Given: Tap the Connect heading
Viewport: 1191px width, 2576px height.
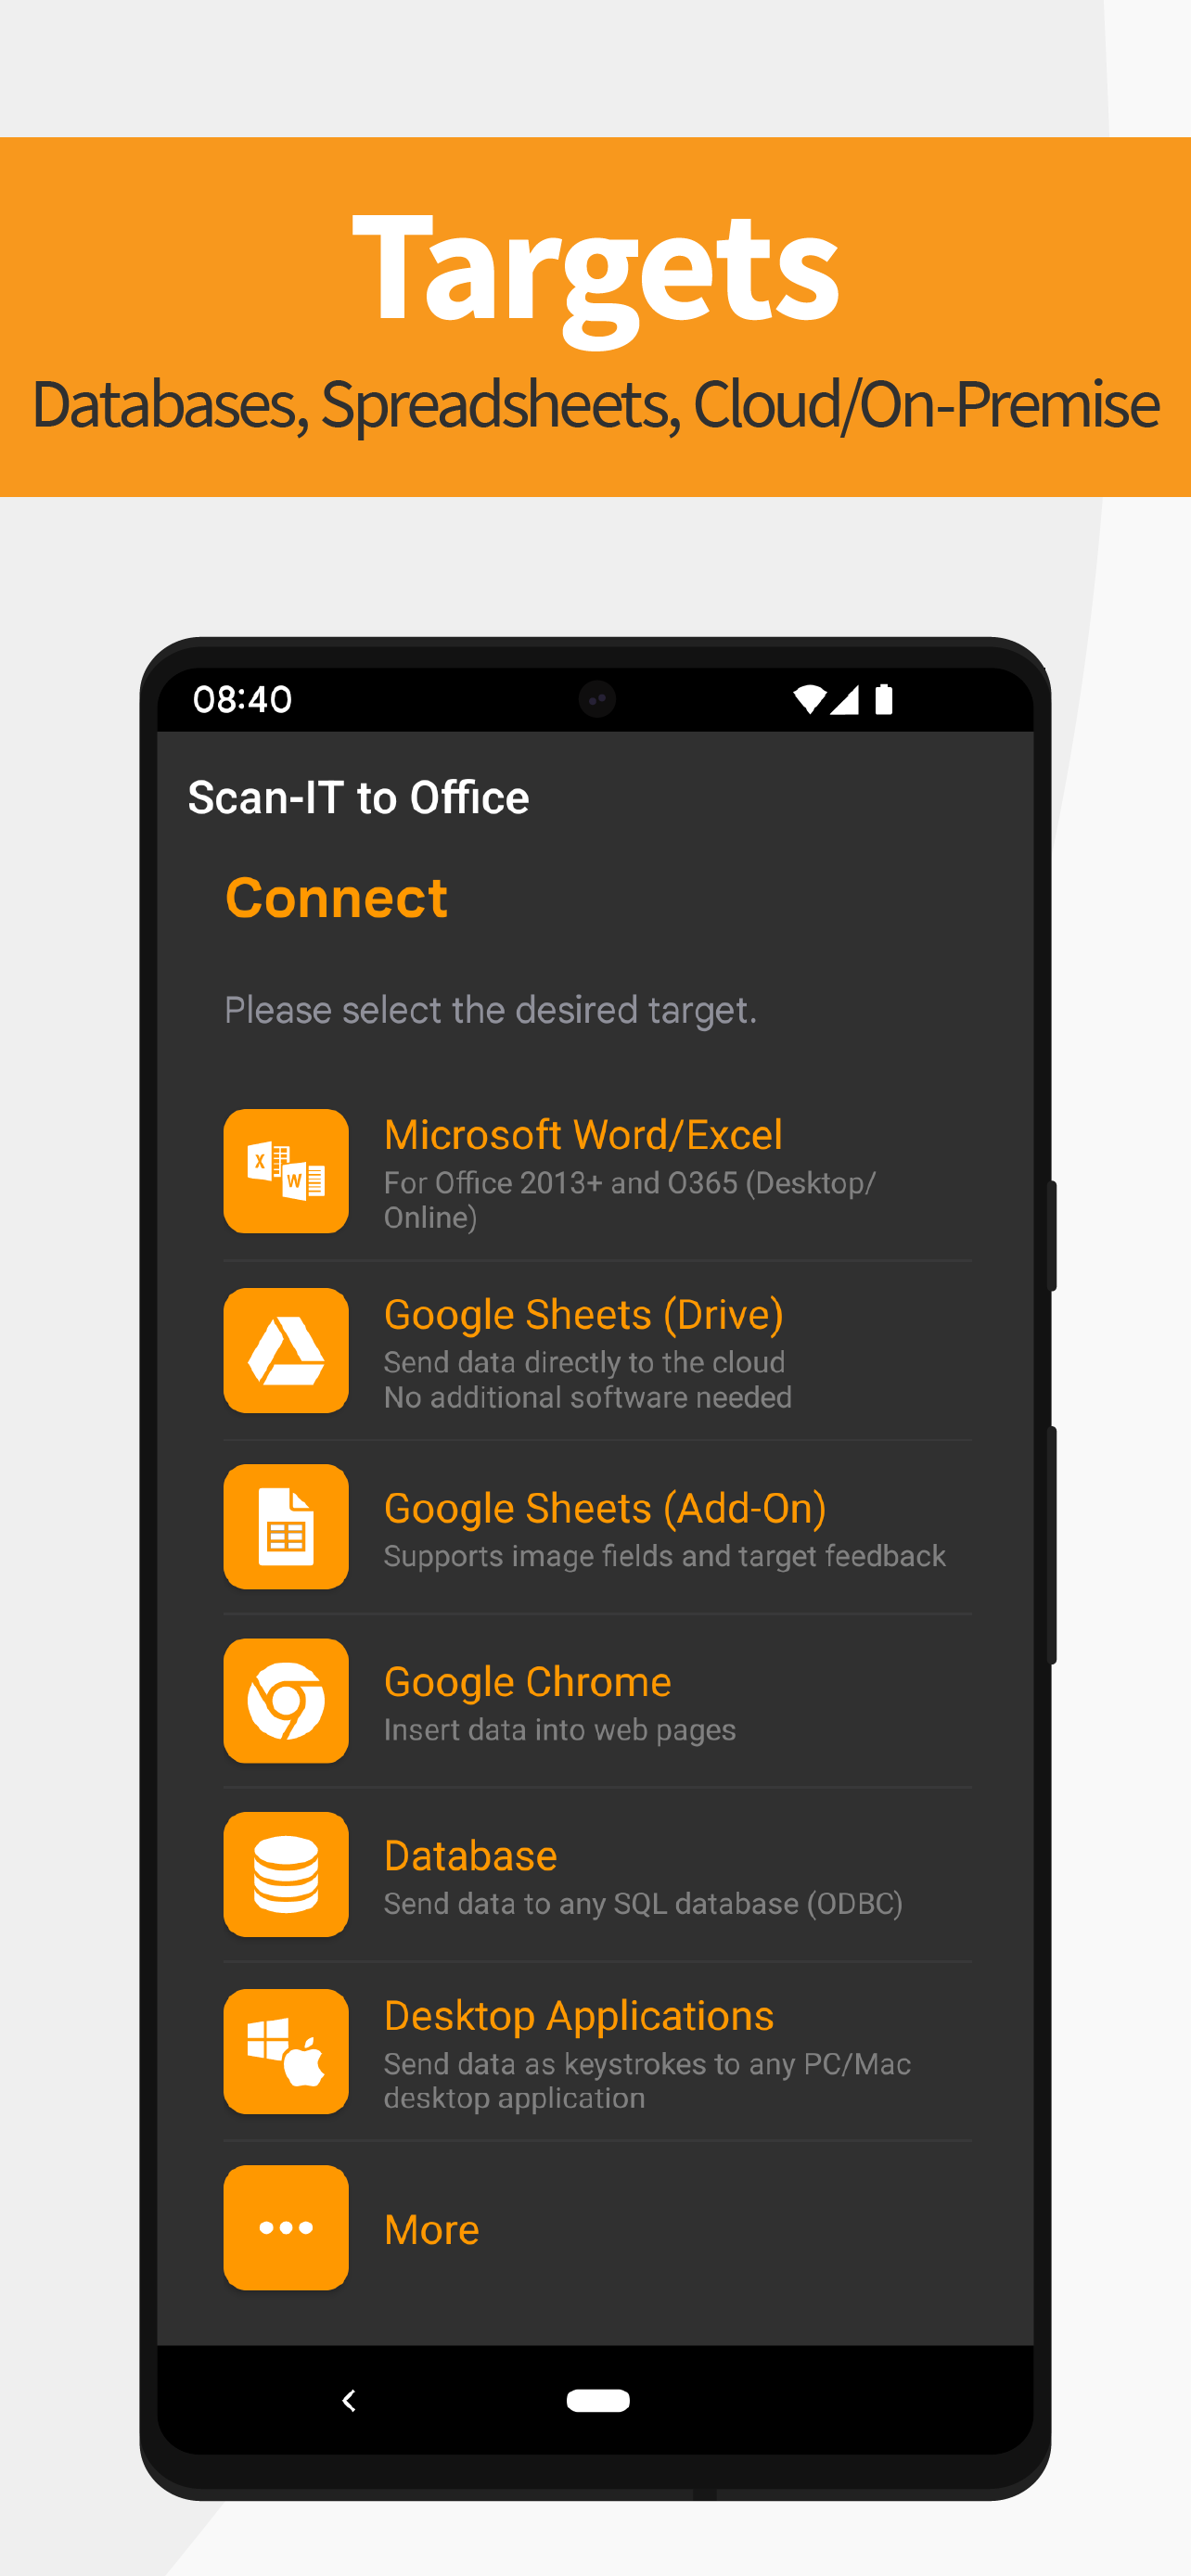Looking at the screenshot, I should point(336,897).
